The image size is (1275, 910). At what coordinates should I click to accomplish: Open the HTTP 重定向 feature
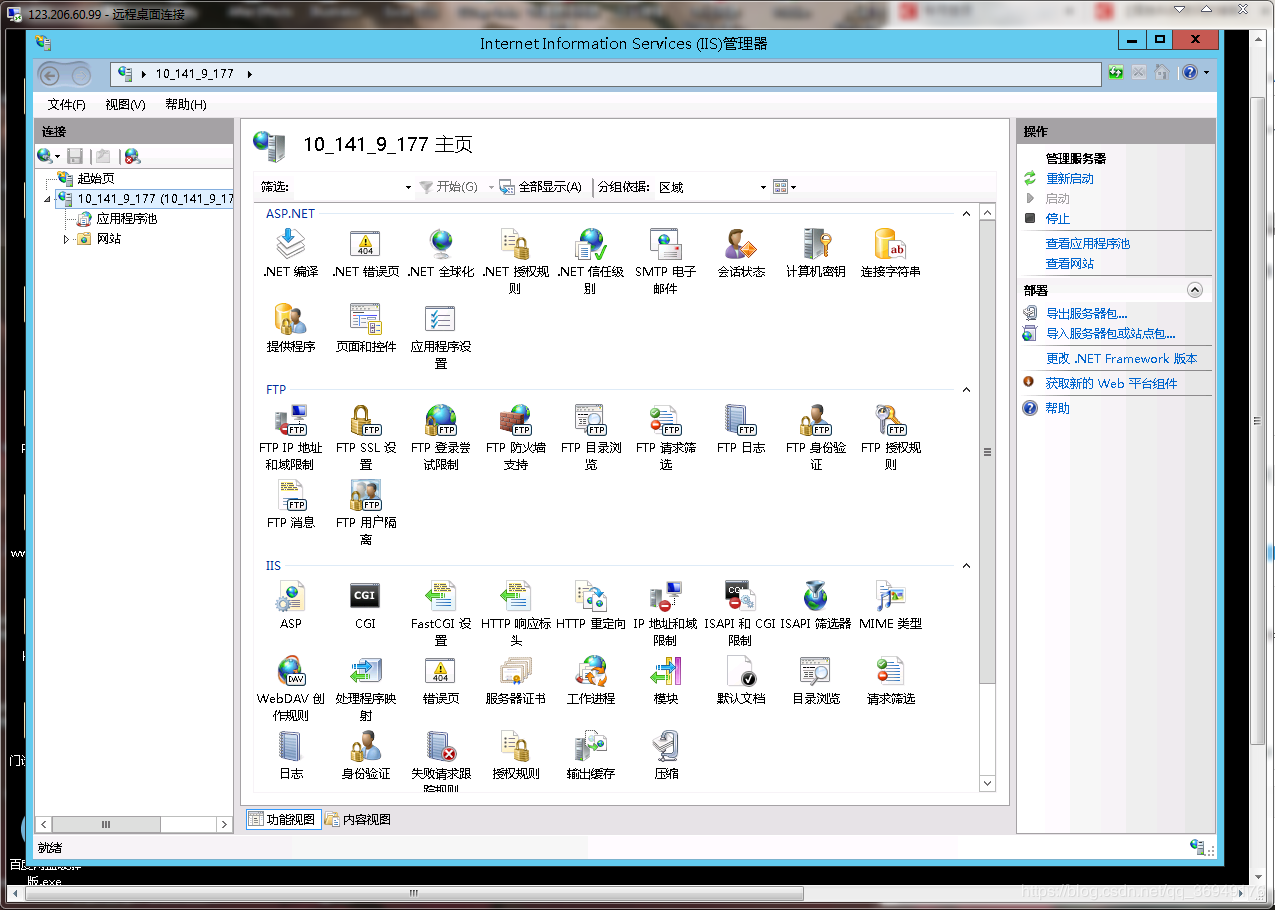point(590,605)
